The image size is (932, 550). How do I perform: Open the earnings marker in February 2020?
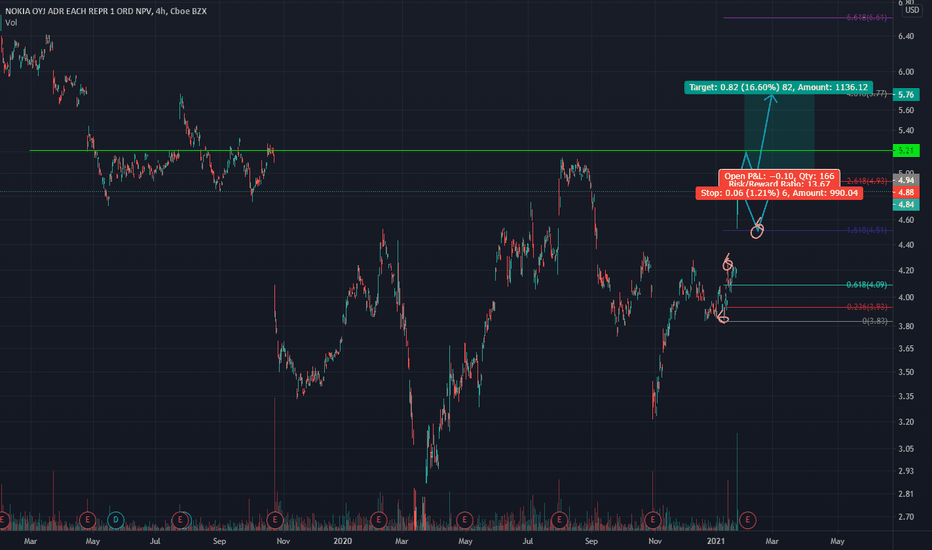[x=379, y=520]
